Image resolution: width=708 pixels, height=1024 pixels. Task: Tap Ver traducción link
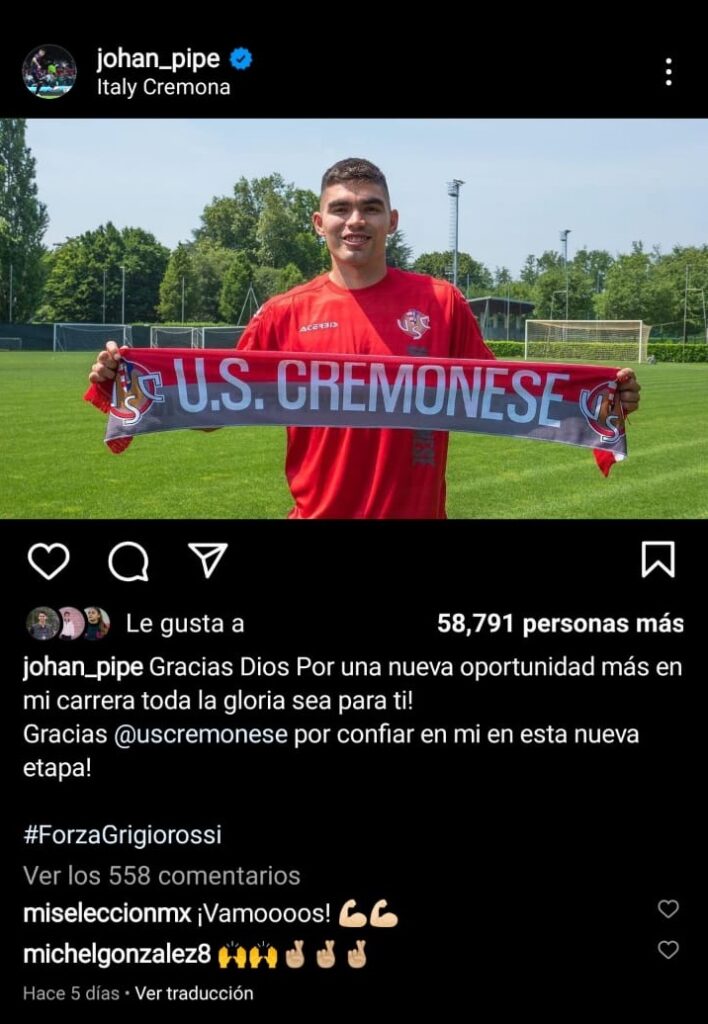194,993
